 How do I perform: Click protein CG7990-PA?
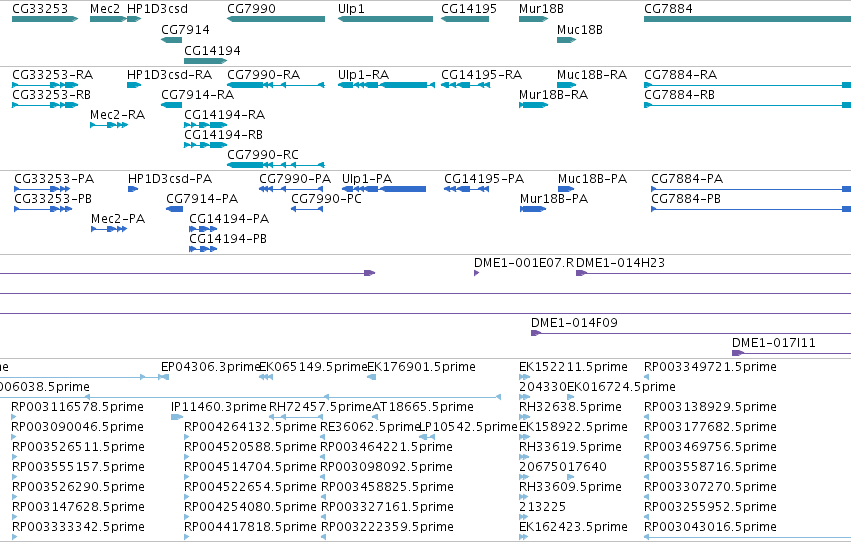tap(295, 179)
